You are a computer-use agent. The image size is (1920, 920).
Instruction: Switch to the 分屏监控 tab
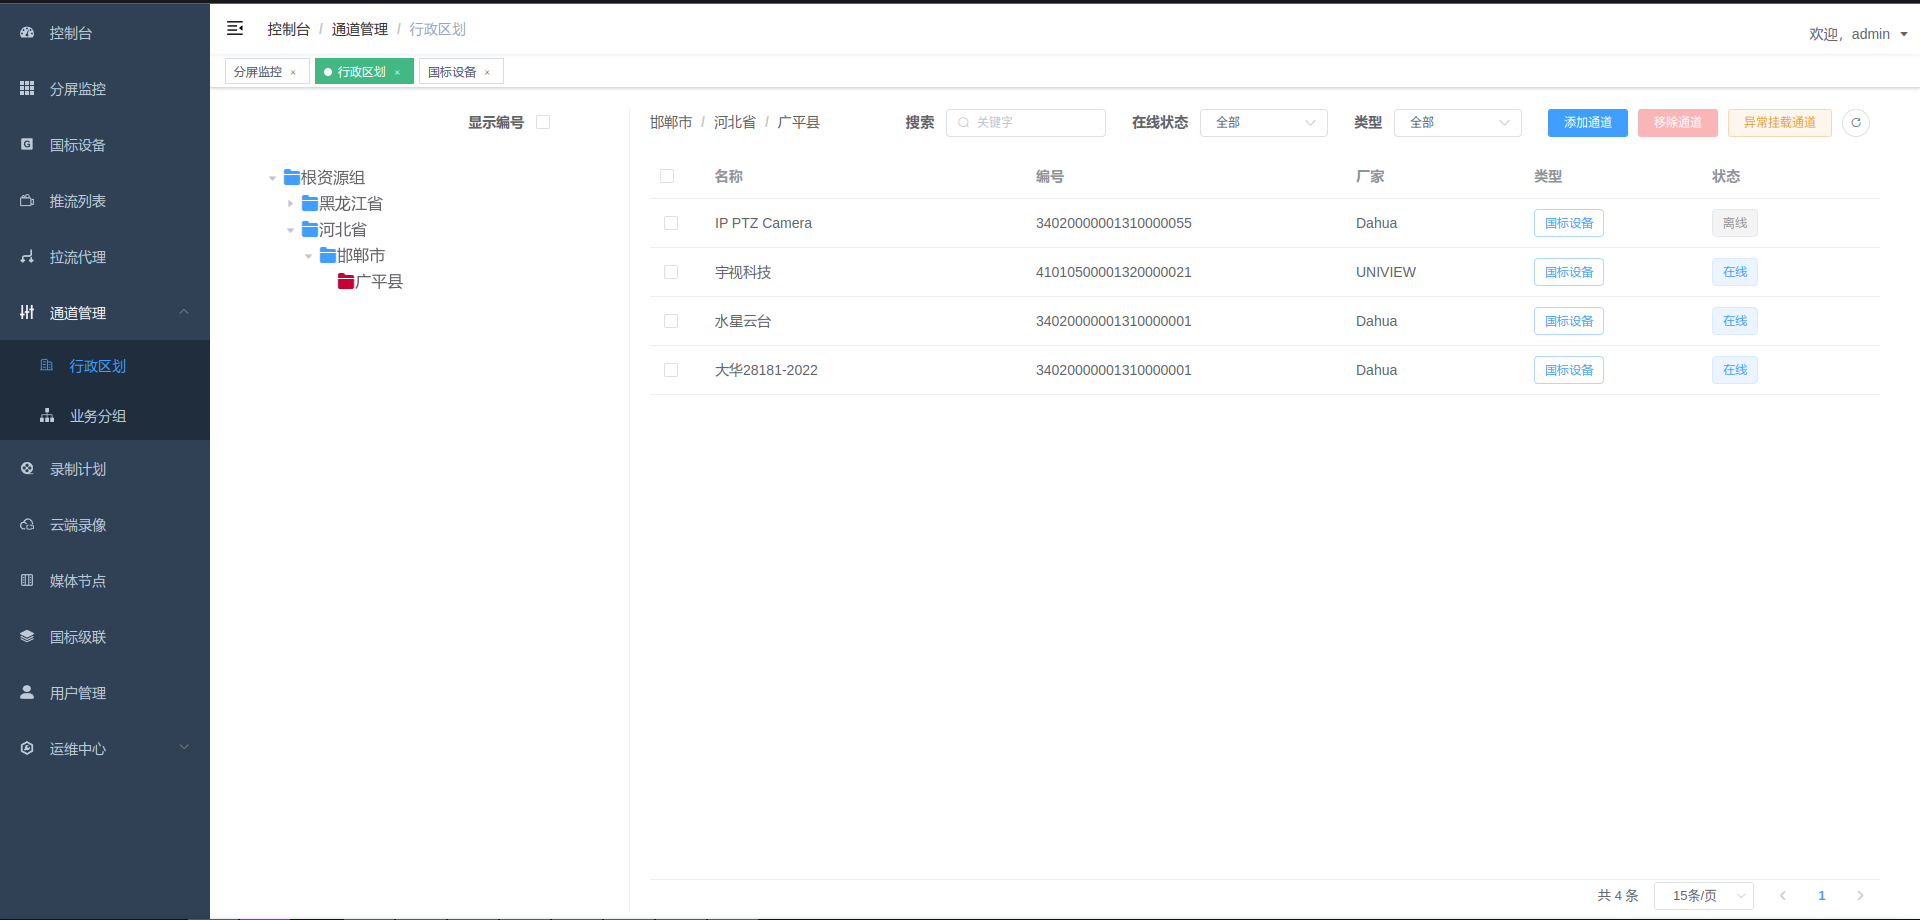(x=258, y=72)
